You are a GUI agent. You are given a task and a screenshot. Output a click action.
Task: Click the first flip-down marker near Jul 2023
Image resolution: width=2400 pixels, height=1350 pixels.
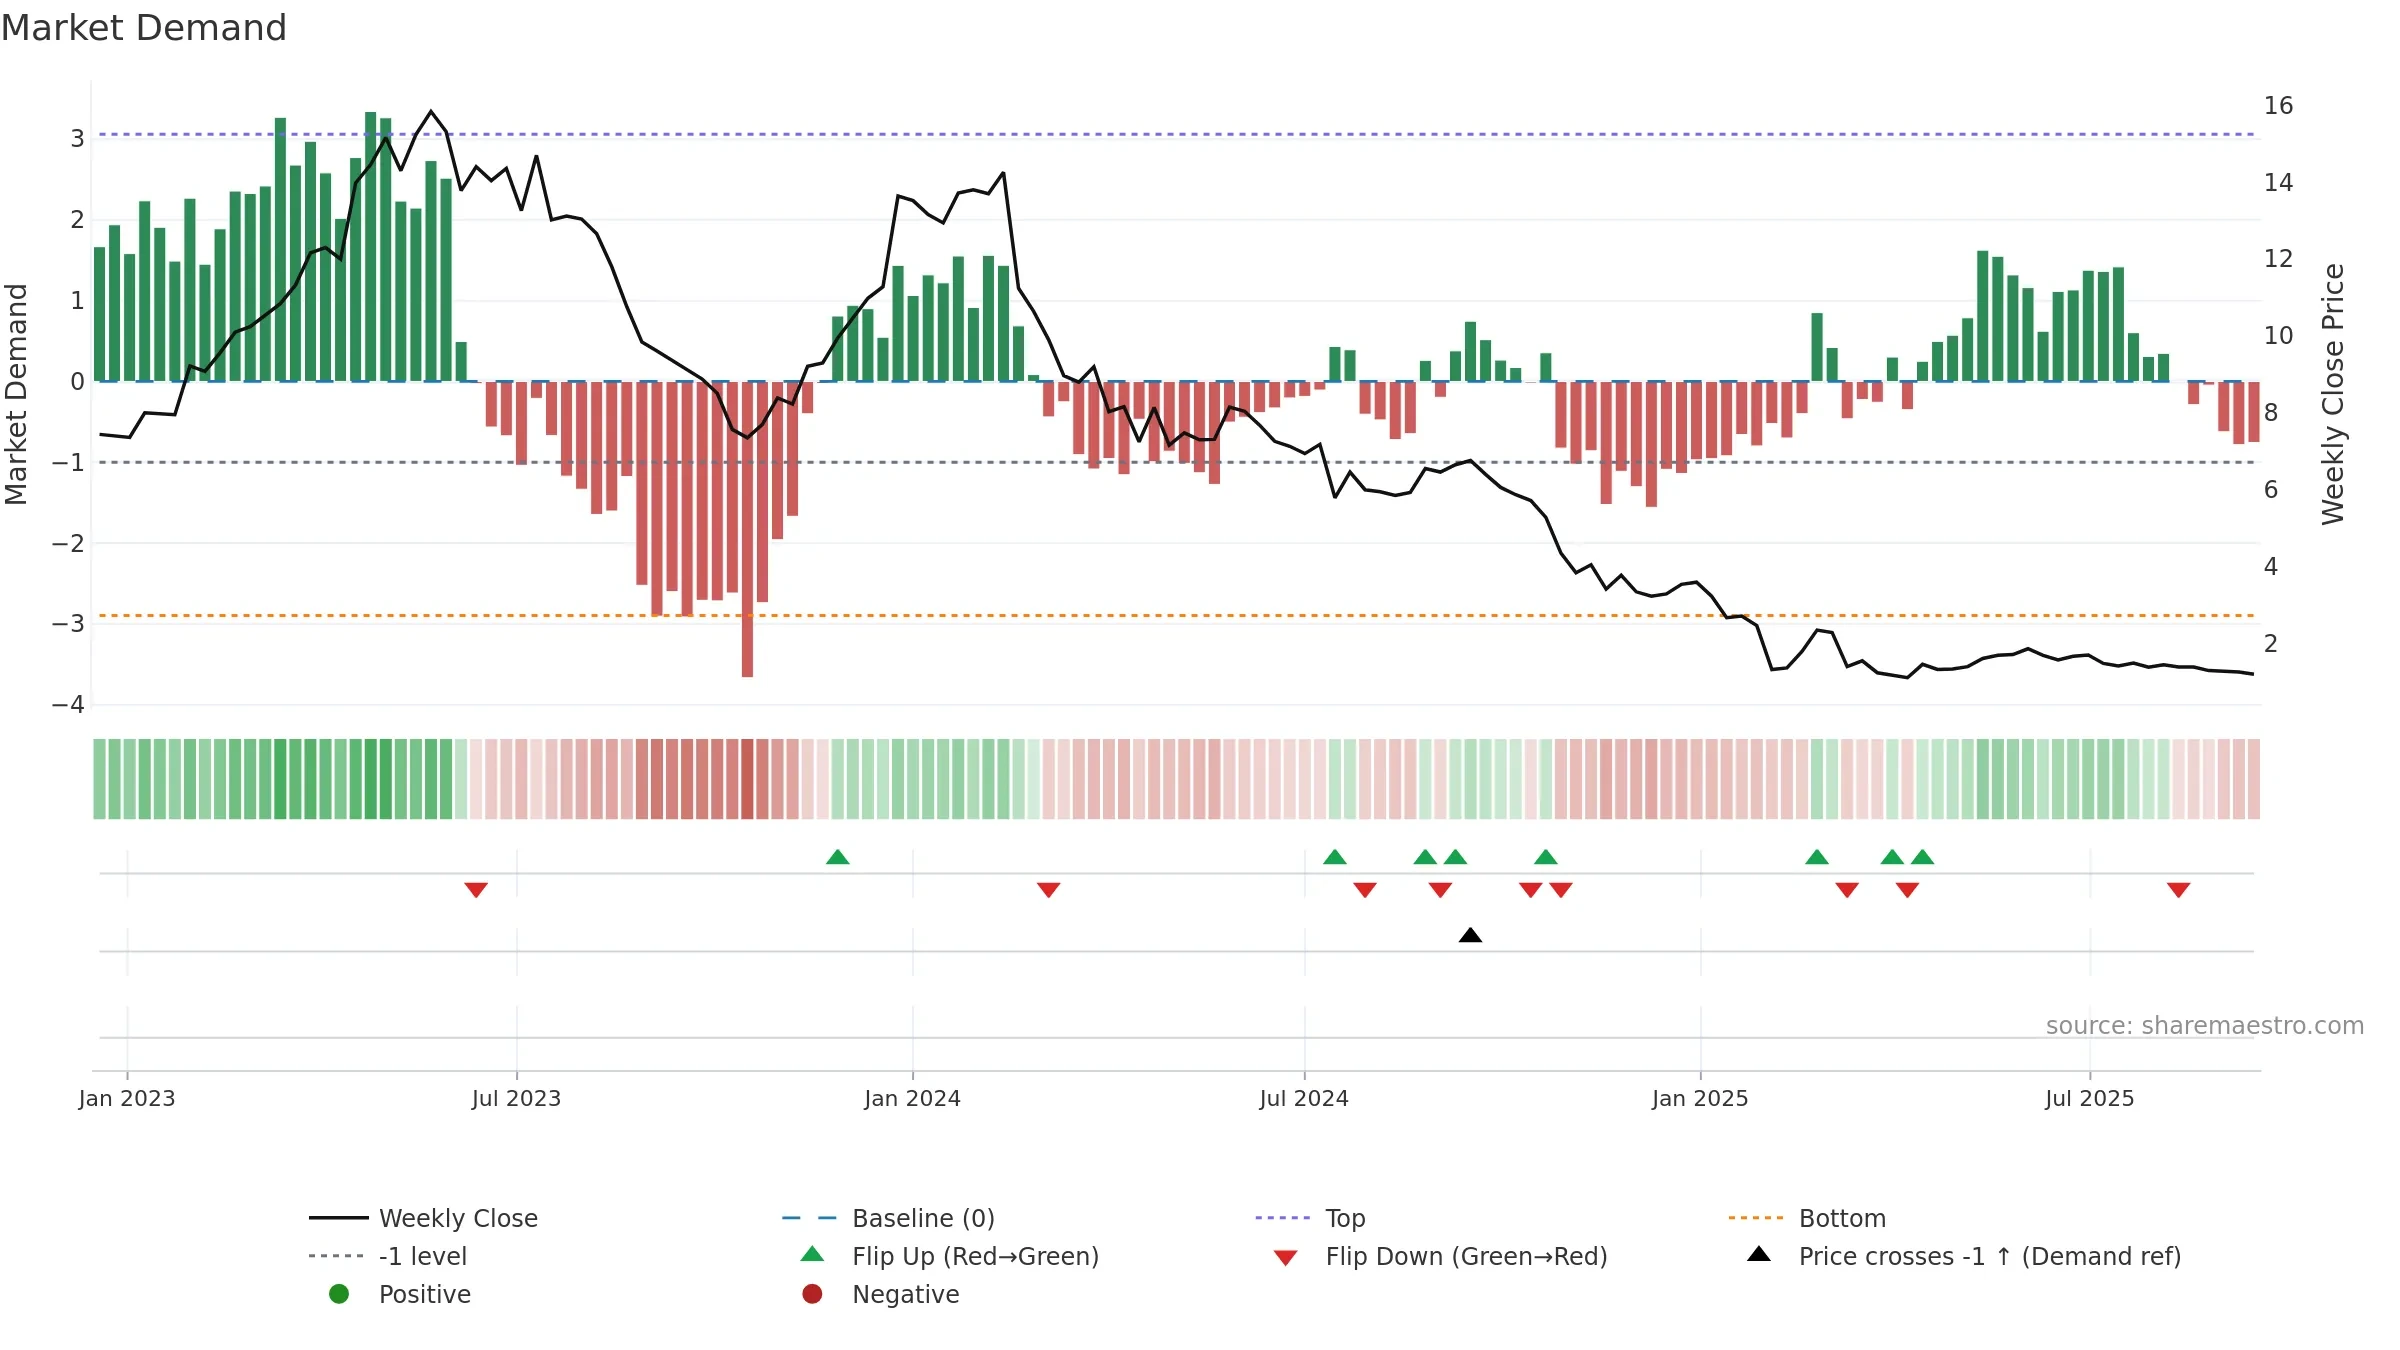(476, 890)
